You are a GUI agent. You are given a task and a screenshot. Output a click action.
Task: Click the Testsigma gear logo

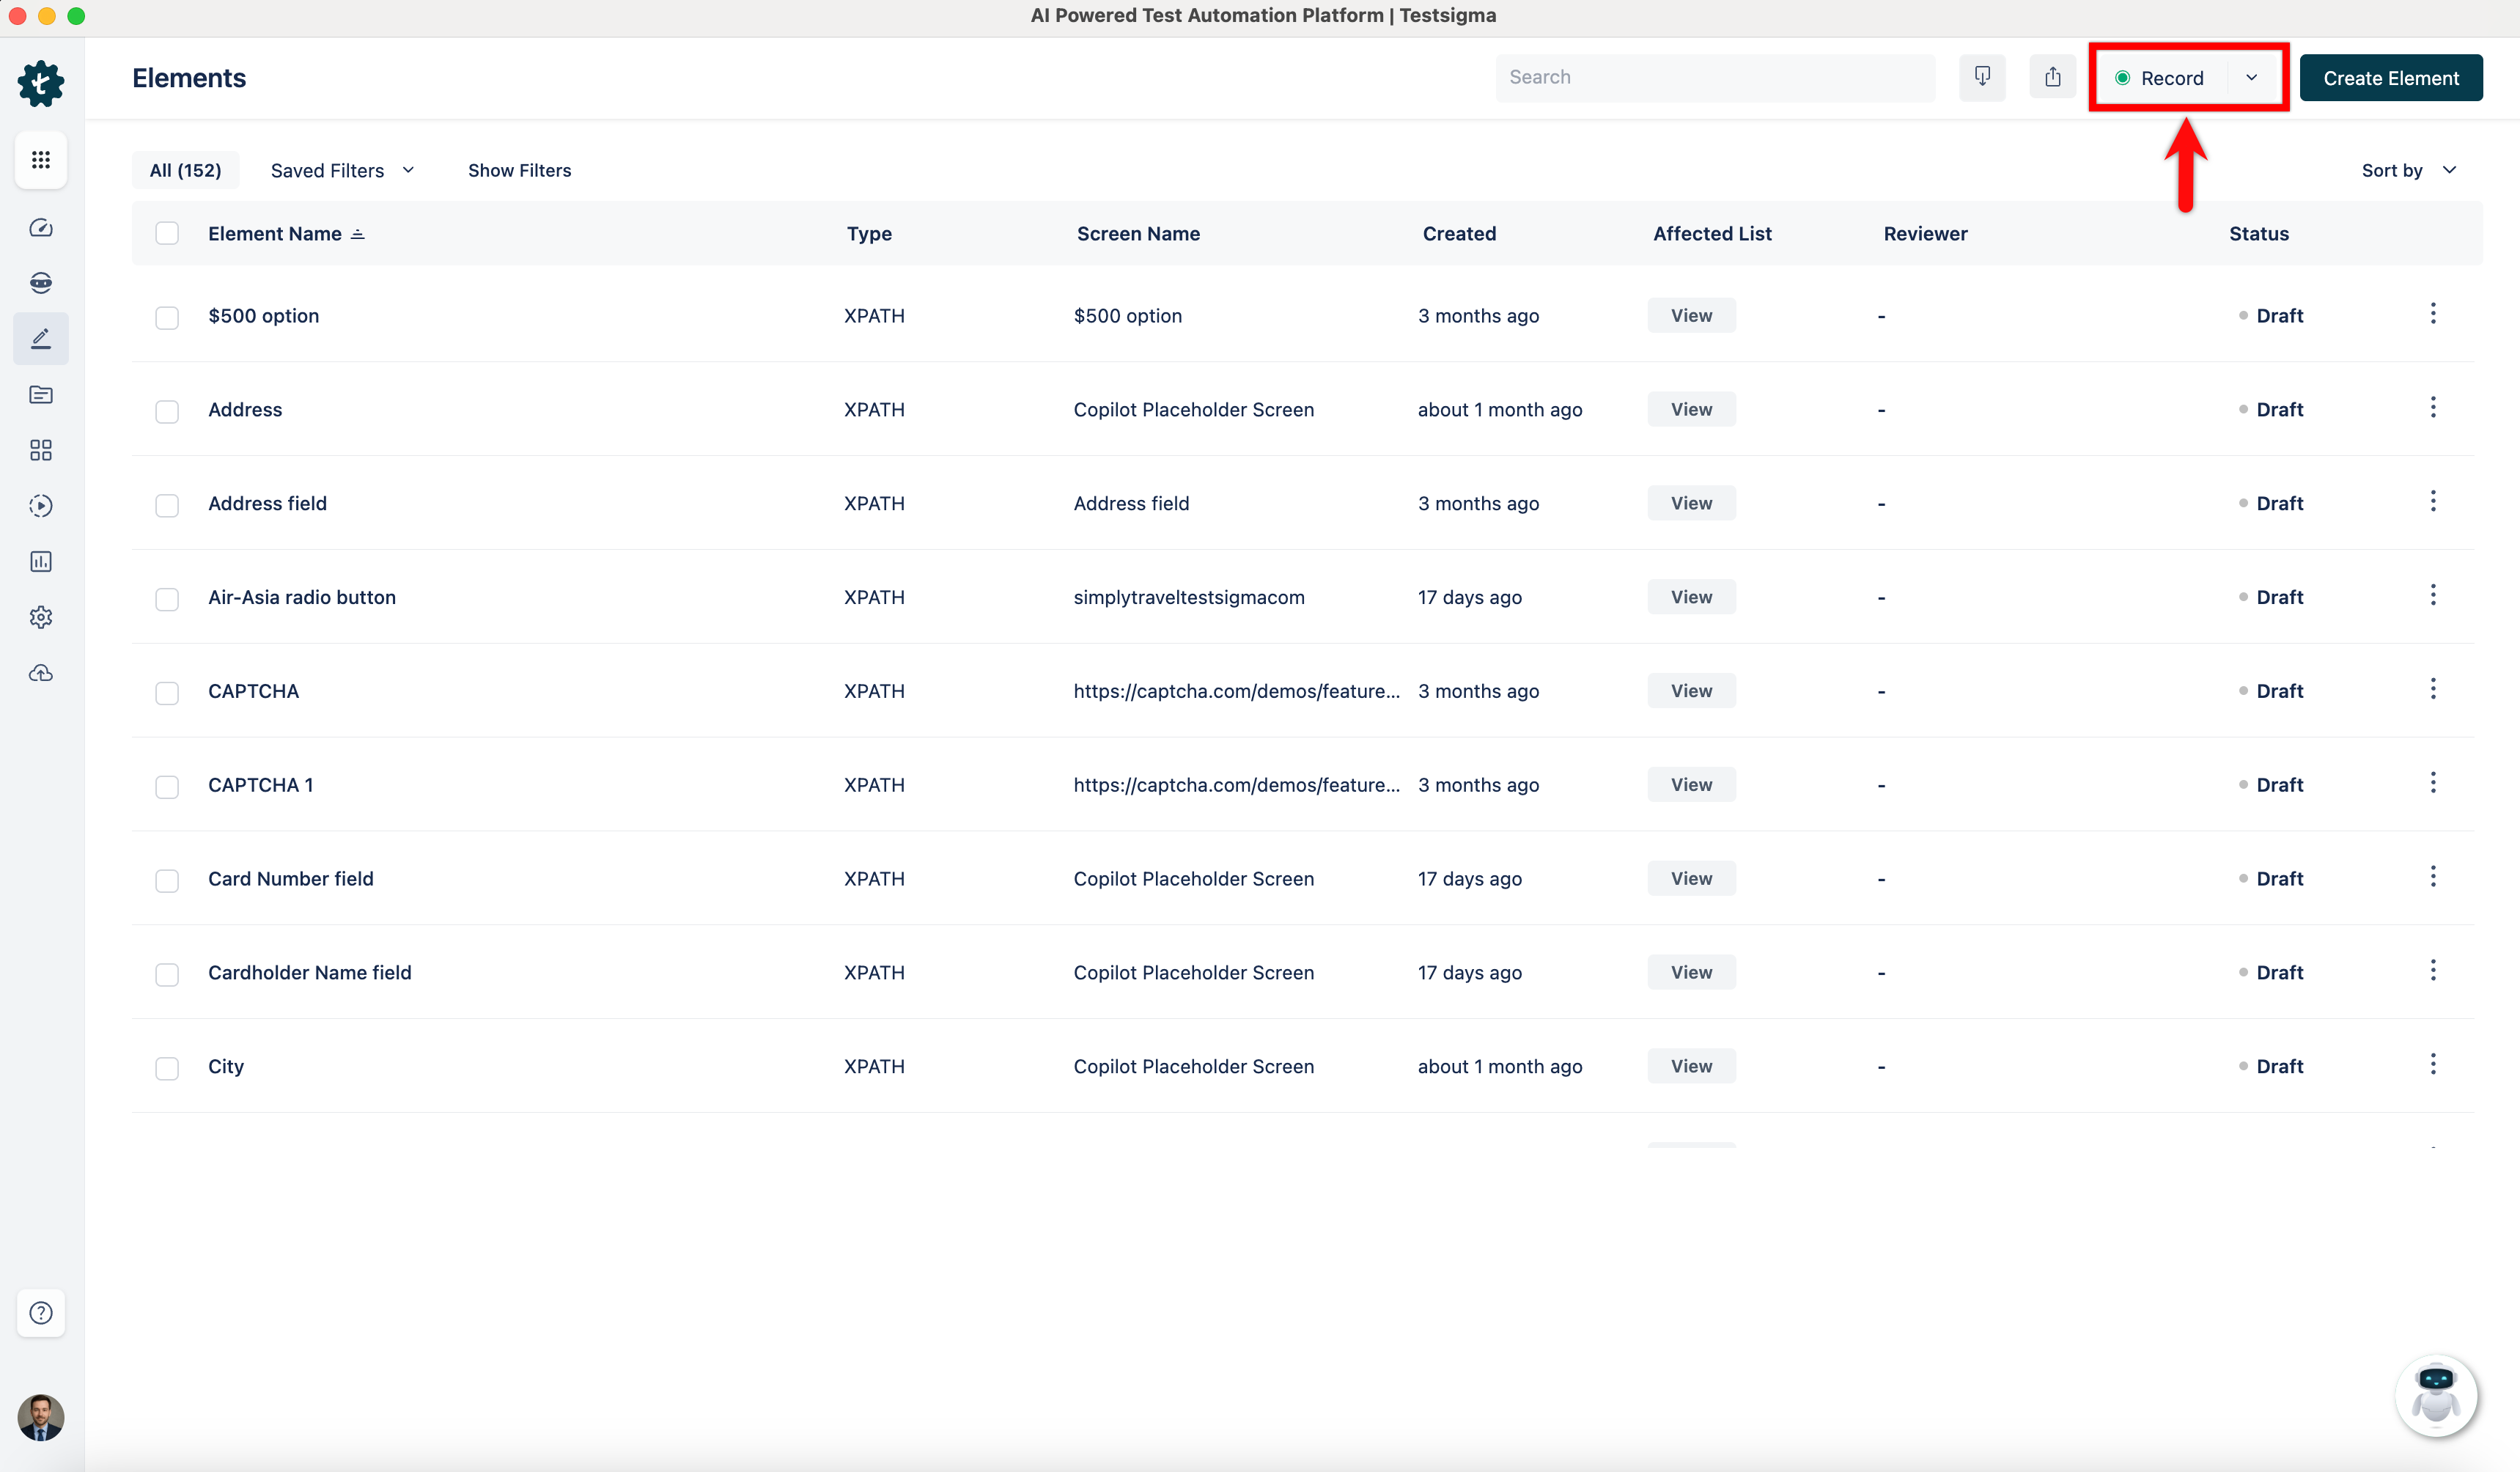point(41,83)
